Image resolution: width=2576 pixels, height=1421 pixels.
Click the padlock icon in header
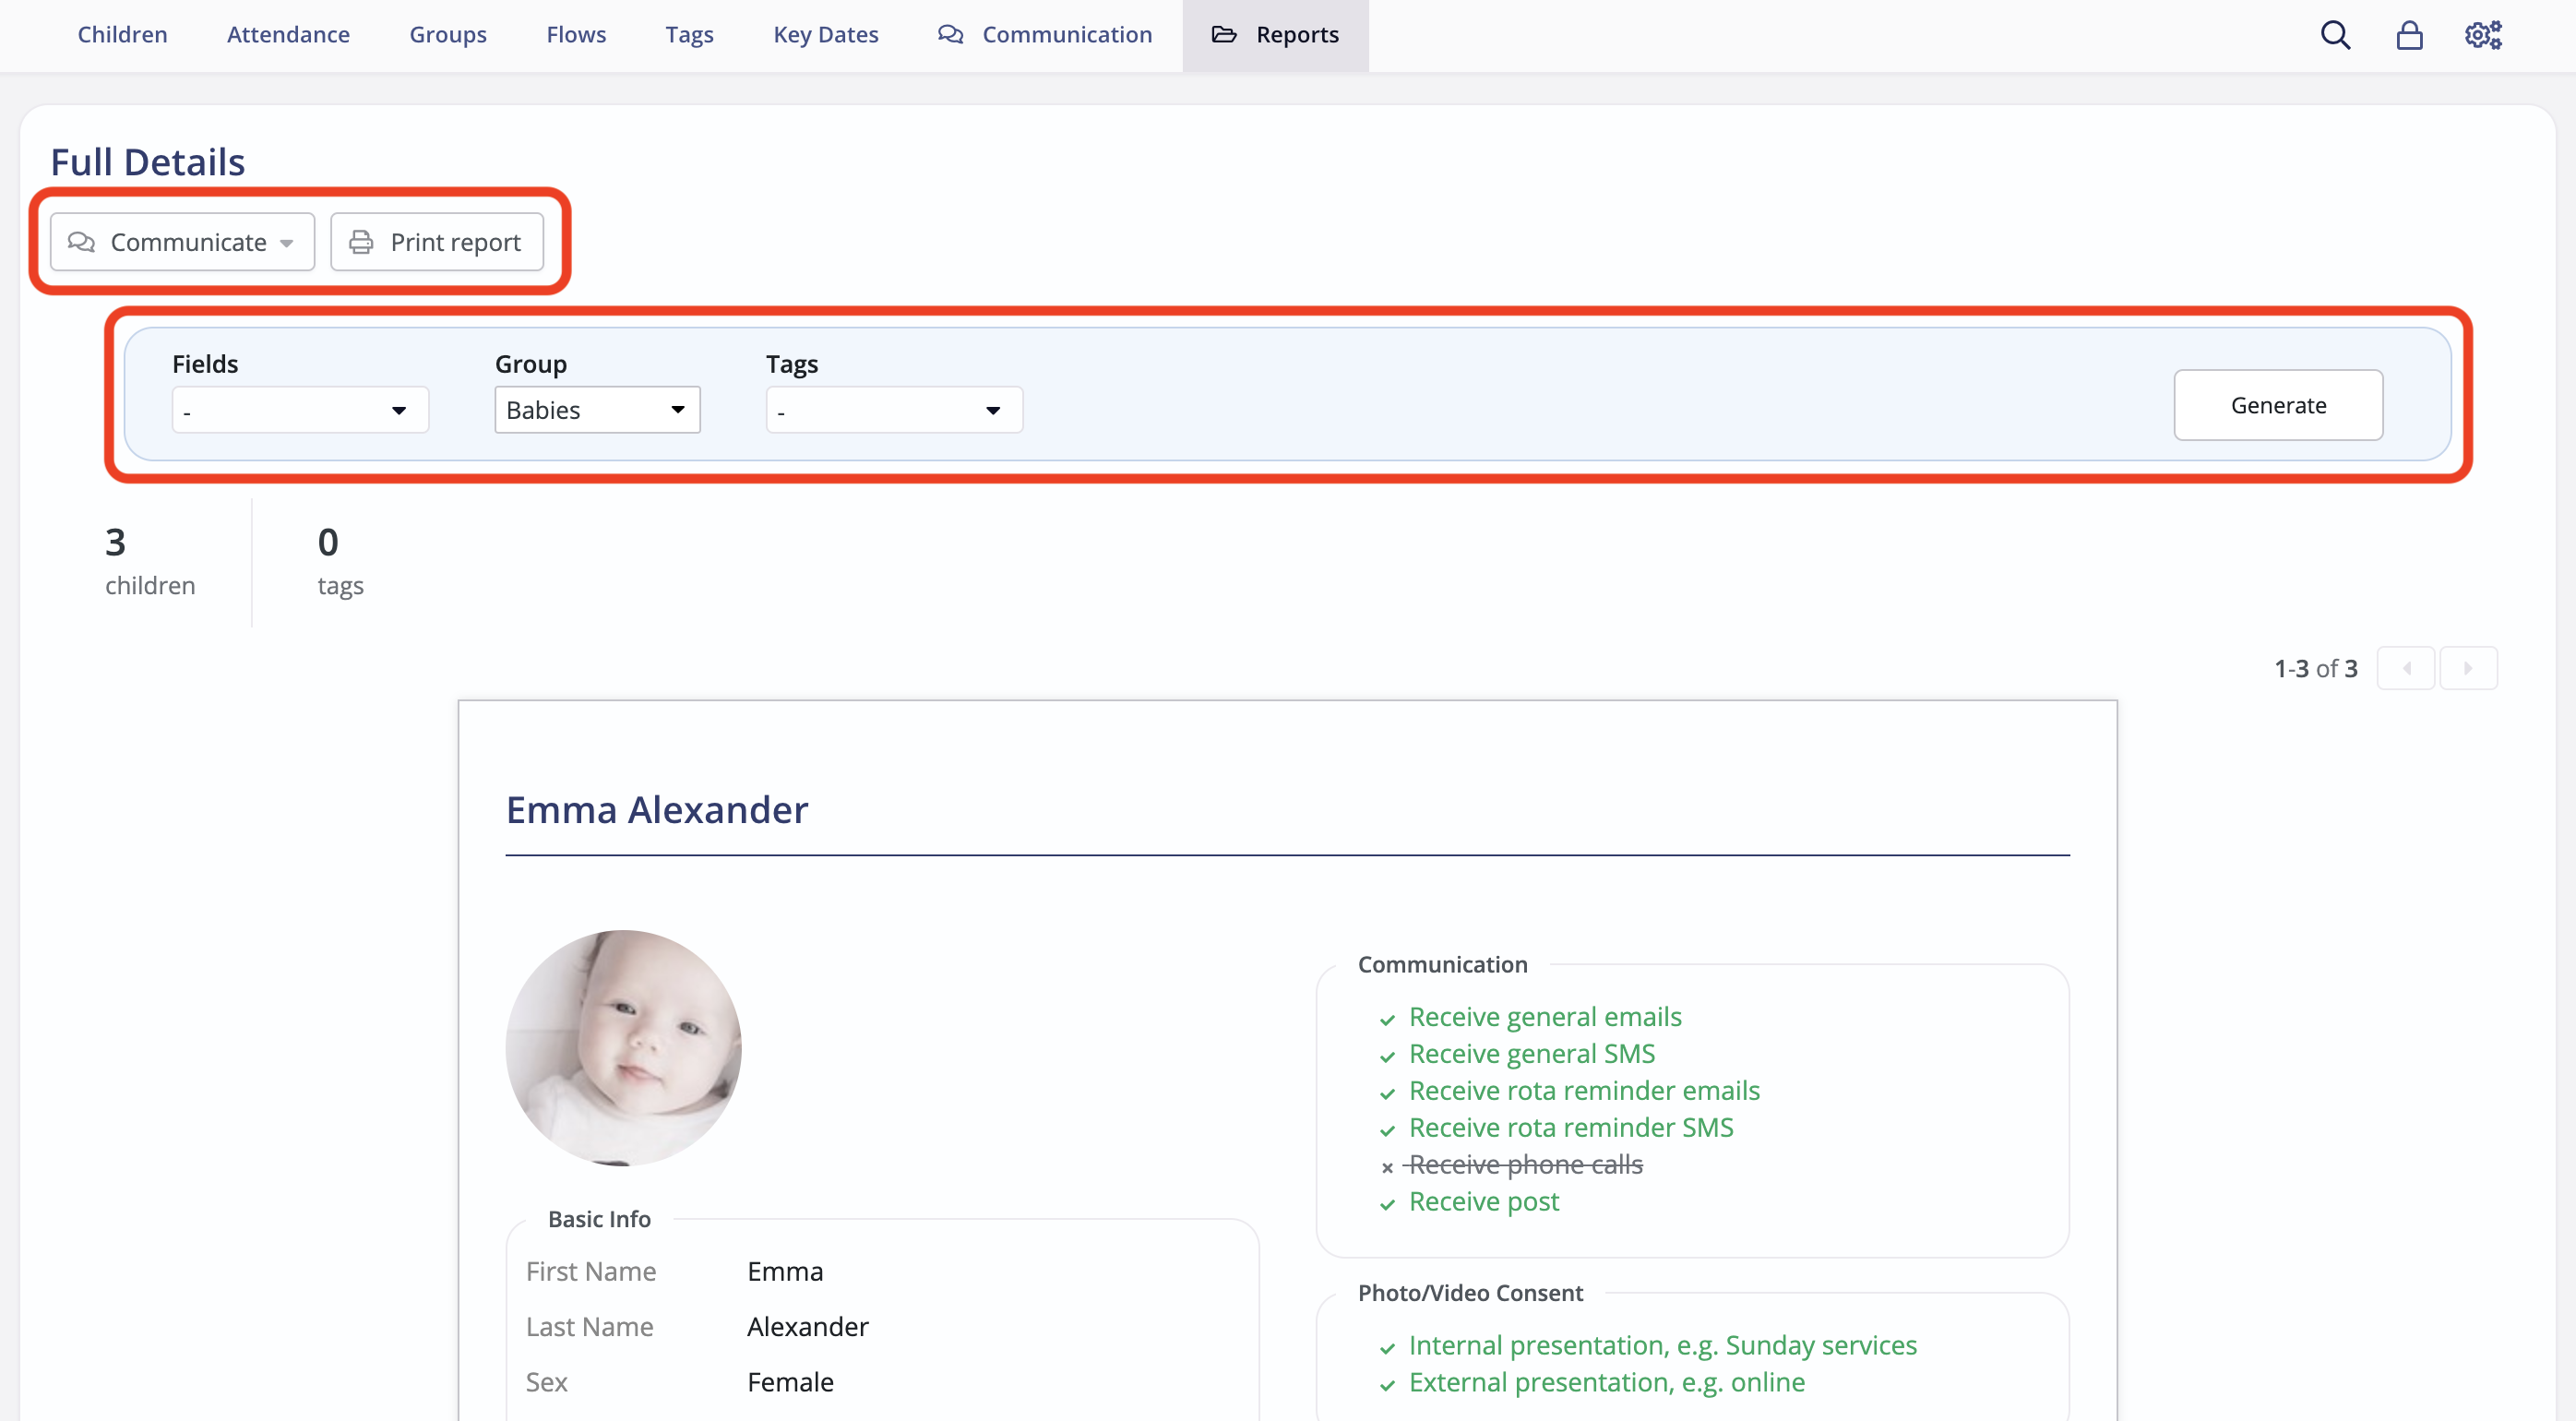(2409, 35)
